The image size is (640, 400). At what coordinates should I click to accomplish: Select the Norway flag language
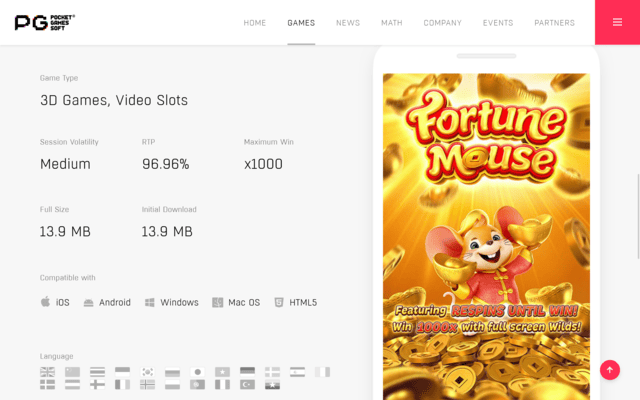(147, 384)
